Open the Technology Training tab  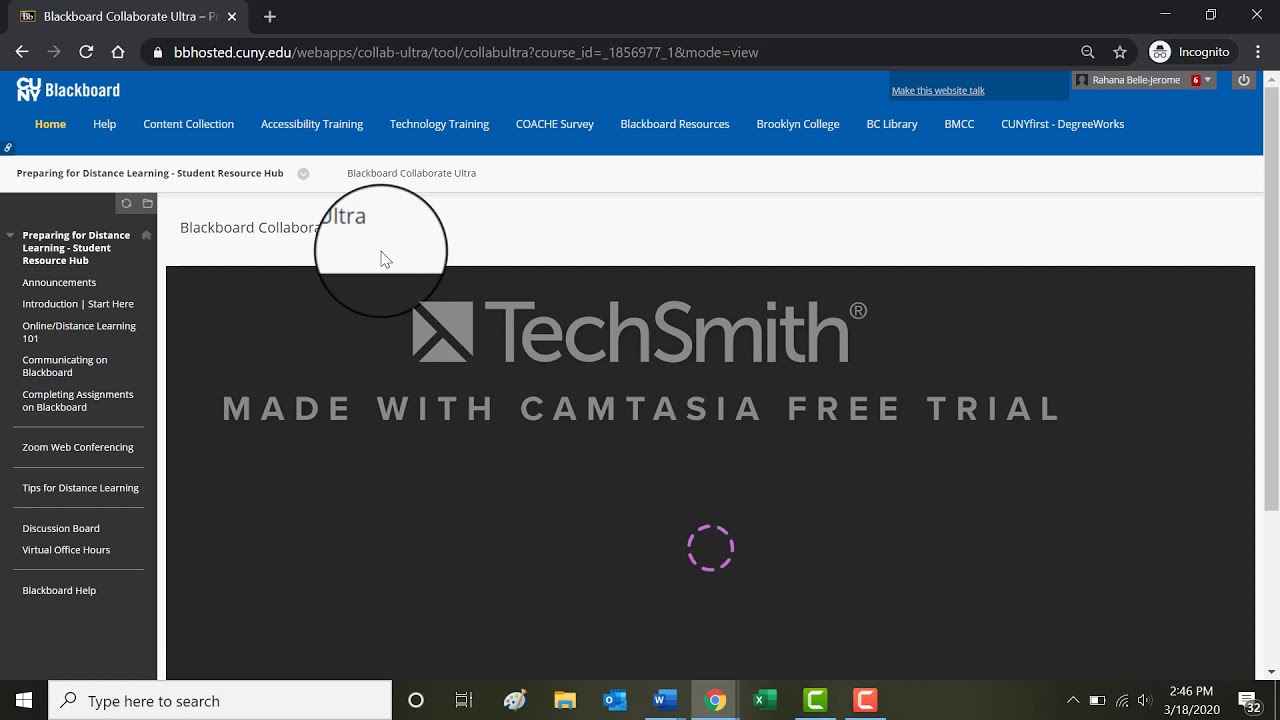click(x=439, y=124)
